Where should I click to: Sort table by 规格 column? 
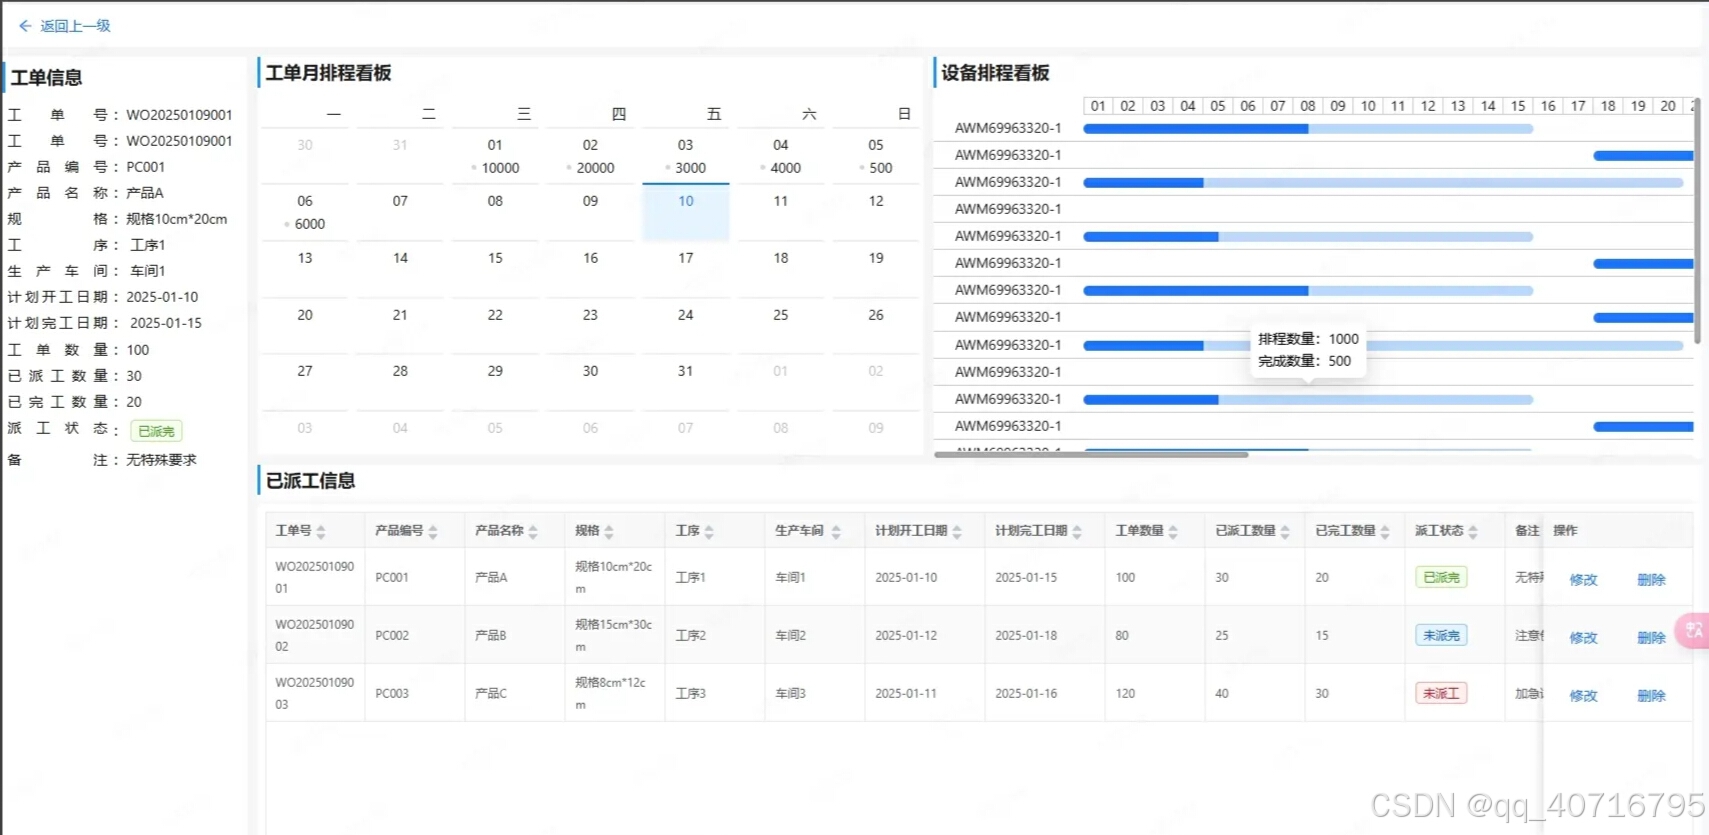(x=609, y=532)
